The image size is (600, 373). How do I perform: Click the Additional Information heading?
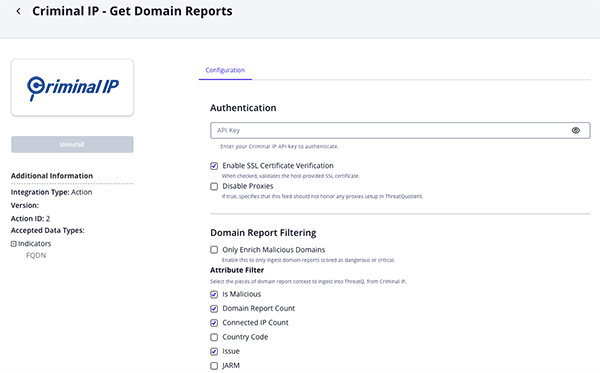coord(52,176)
